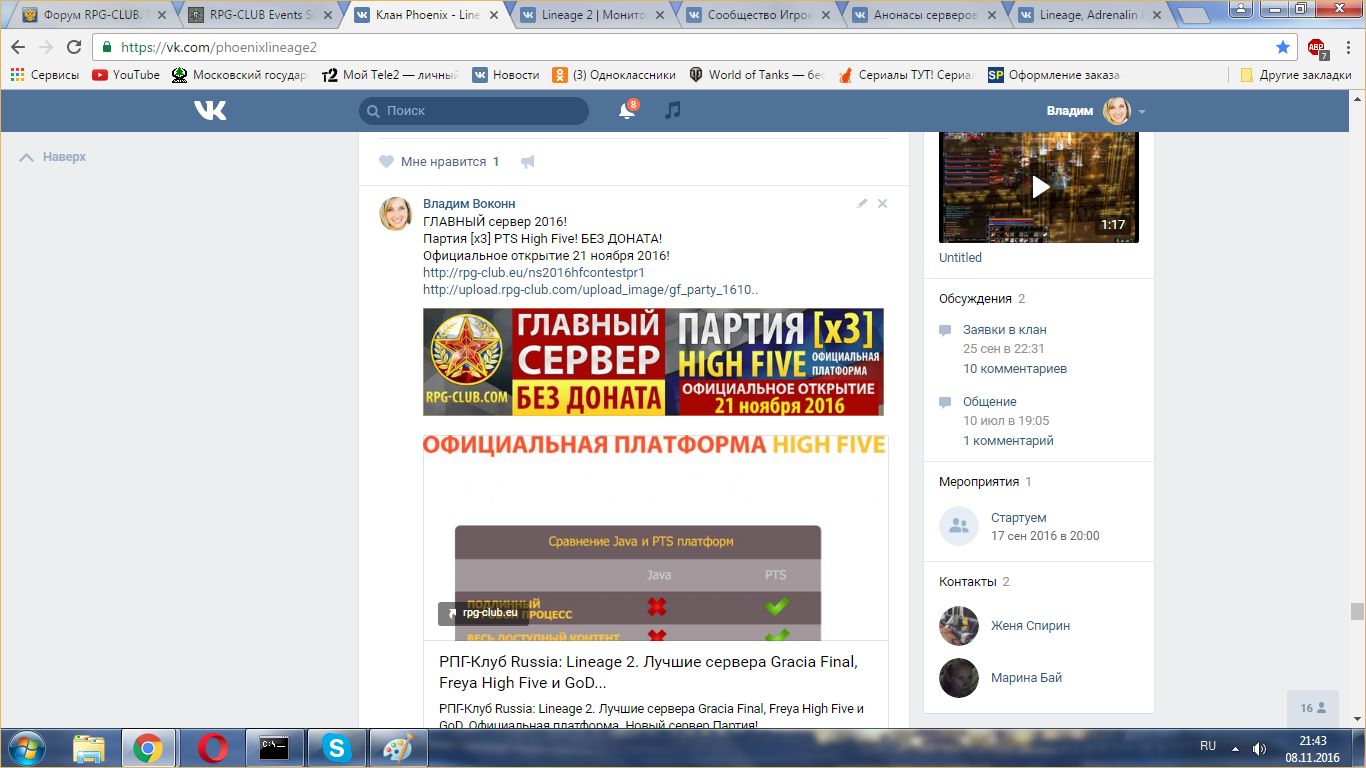This screenshot has height=768, width=1366.
Task: Open the РПГ-Клуб Russia link title
Action: (648, 672)
